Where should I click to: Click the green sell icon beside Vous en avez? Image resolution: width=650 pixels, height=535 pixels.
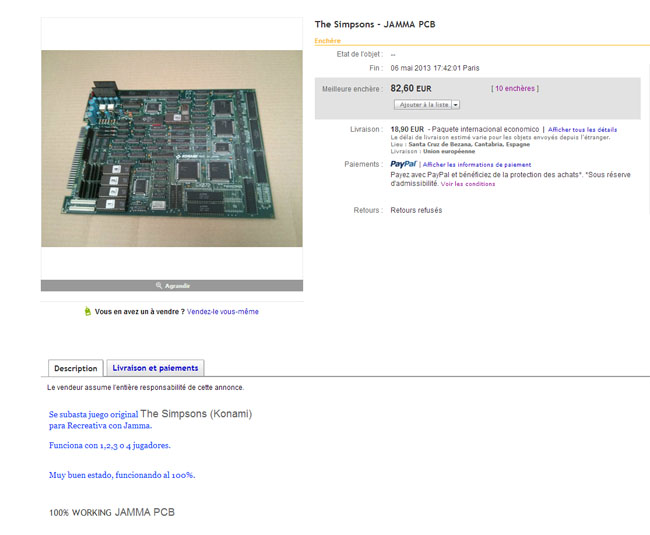(87, 311)
